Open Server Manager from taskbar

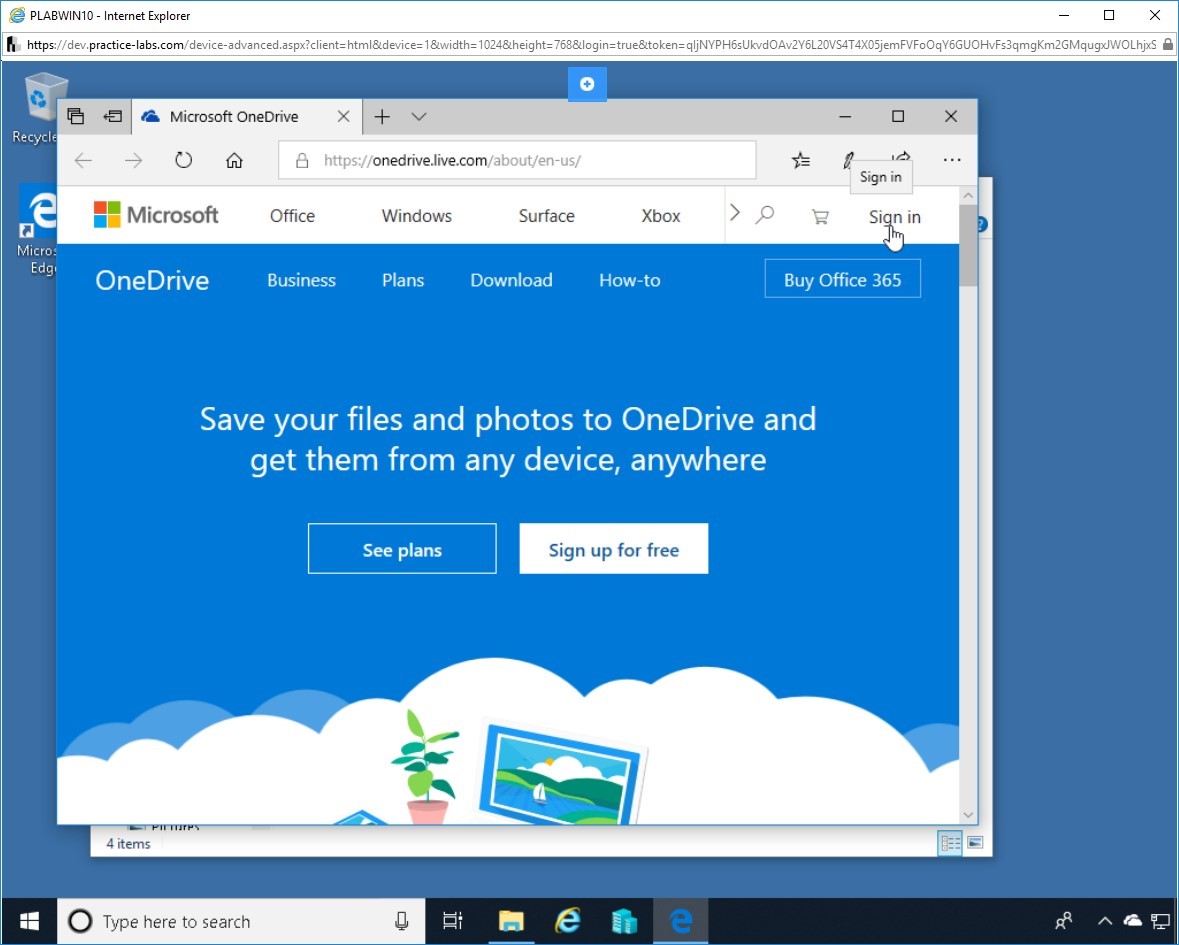coord(624,921)
